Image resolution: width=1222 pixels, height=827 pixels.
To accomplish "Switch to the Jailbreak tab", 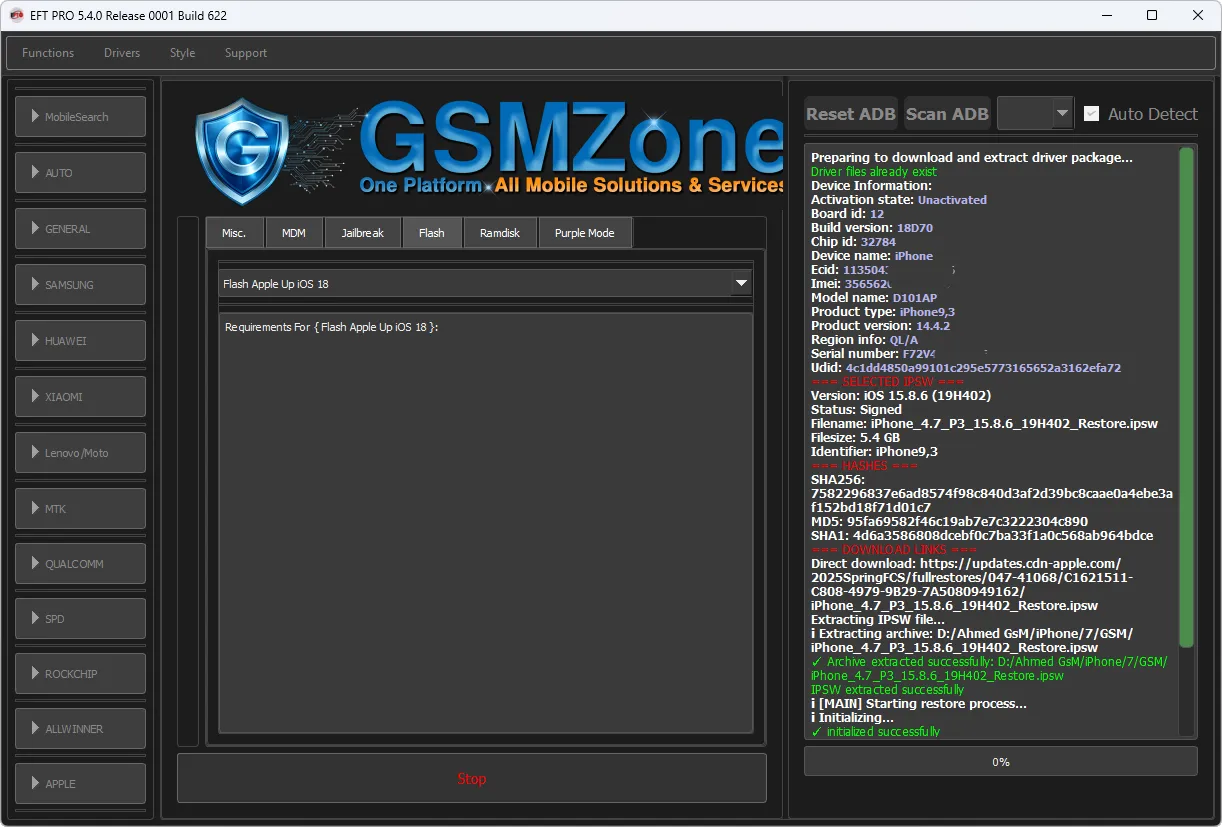I will [x=362, y=233].
